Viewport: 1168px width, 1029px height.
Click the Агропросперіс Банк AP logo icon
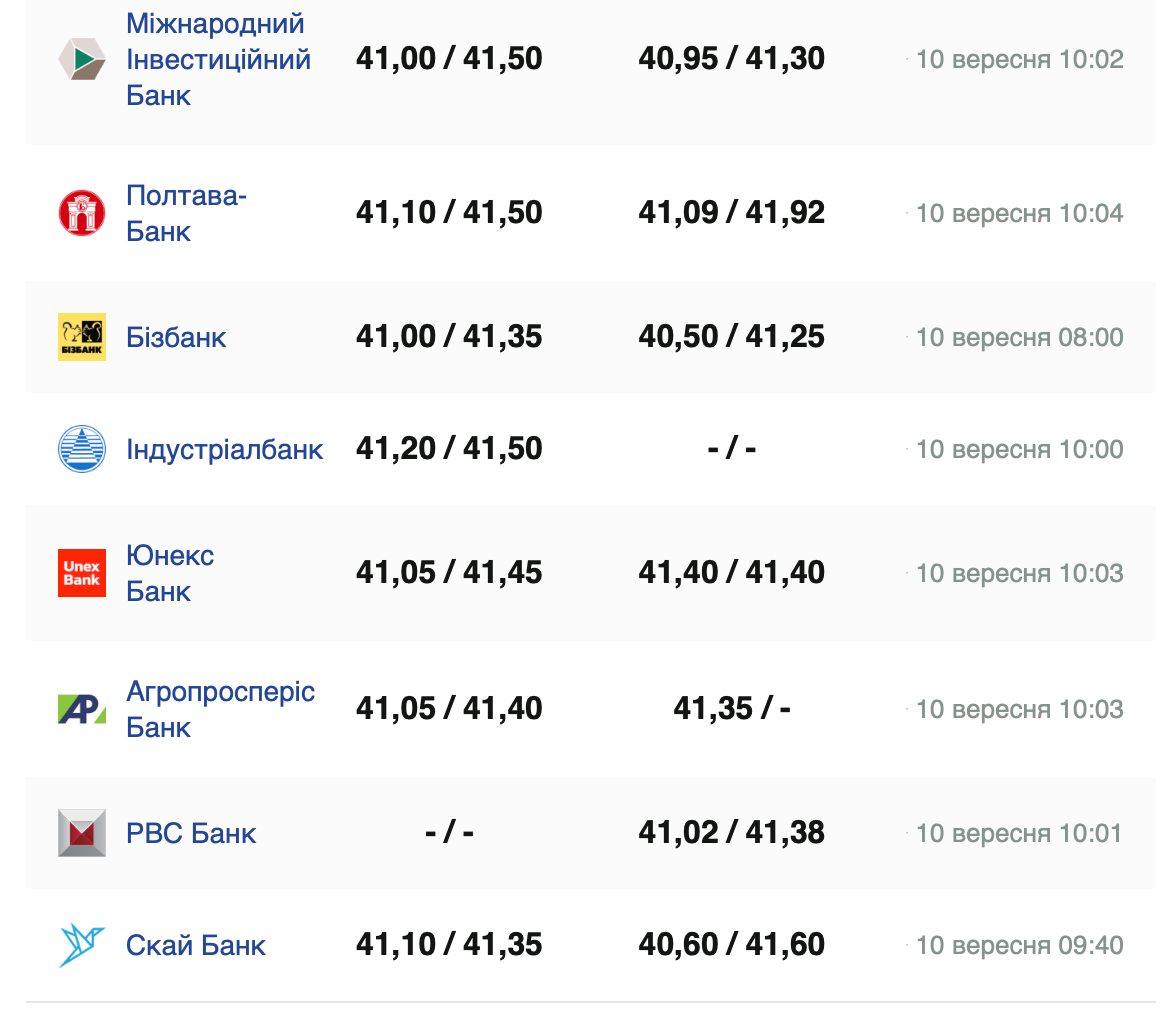81,709
